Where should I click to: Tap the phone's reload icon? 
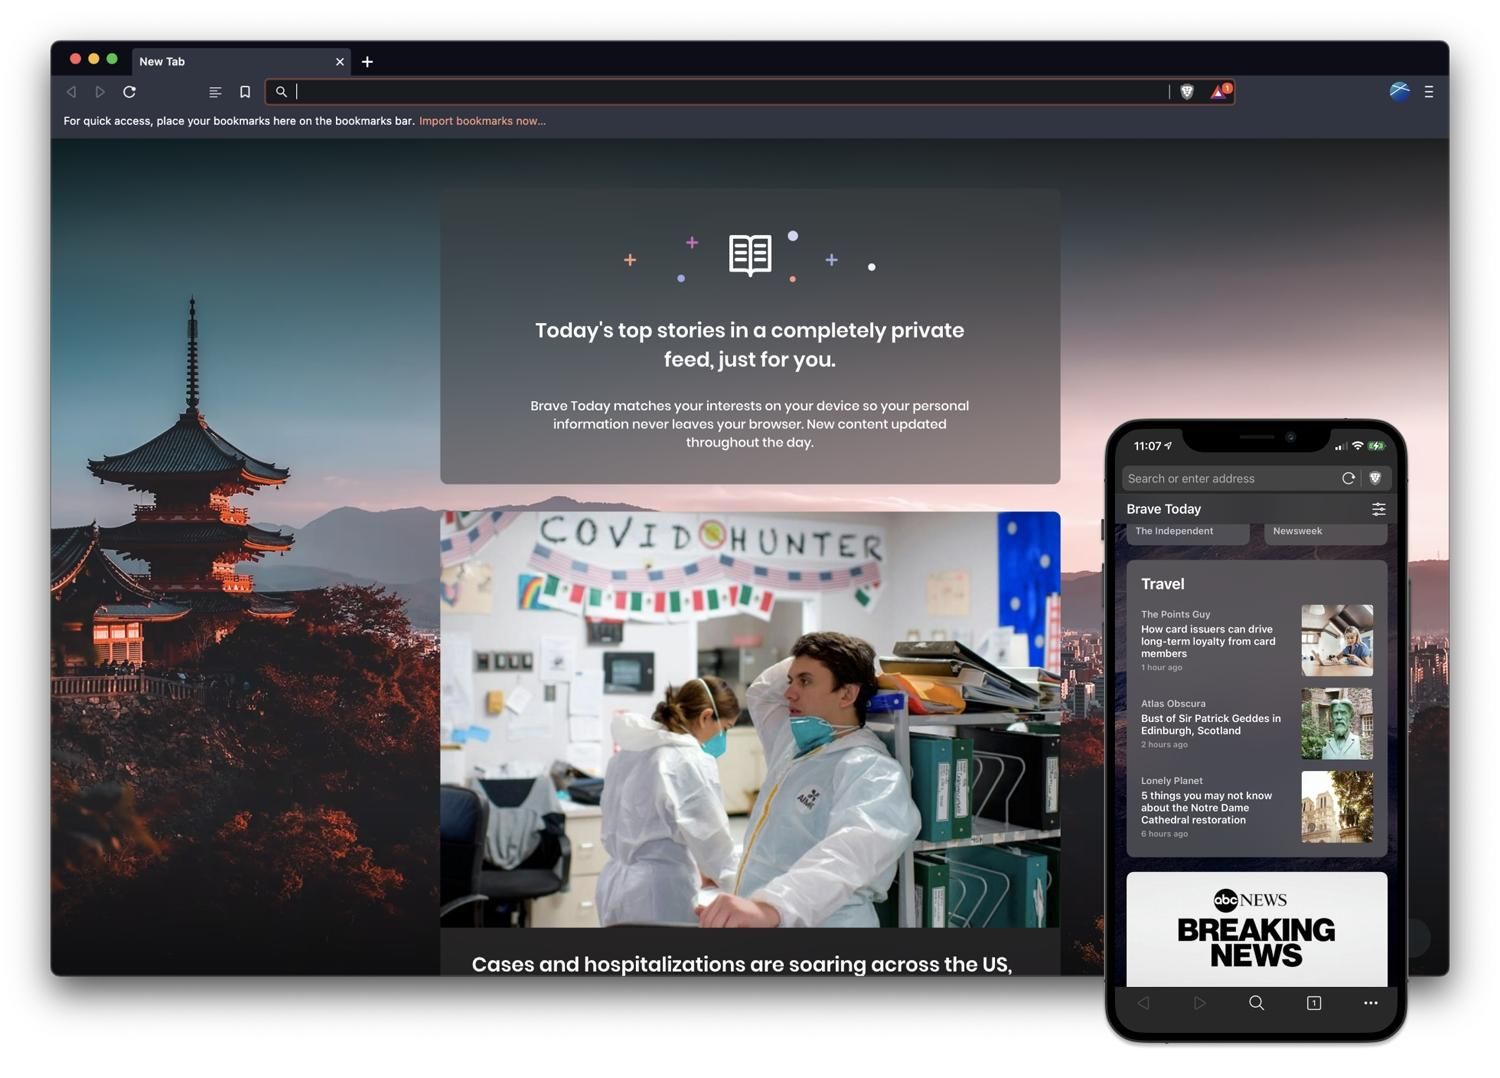click(1348, 478)
